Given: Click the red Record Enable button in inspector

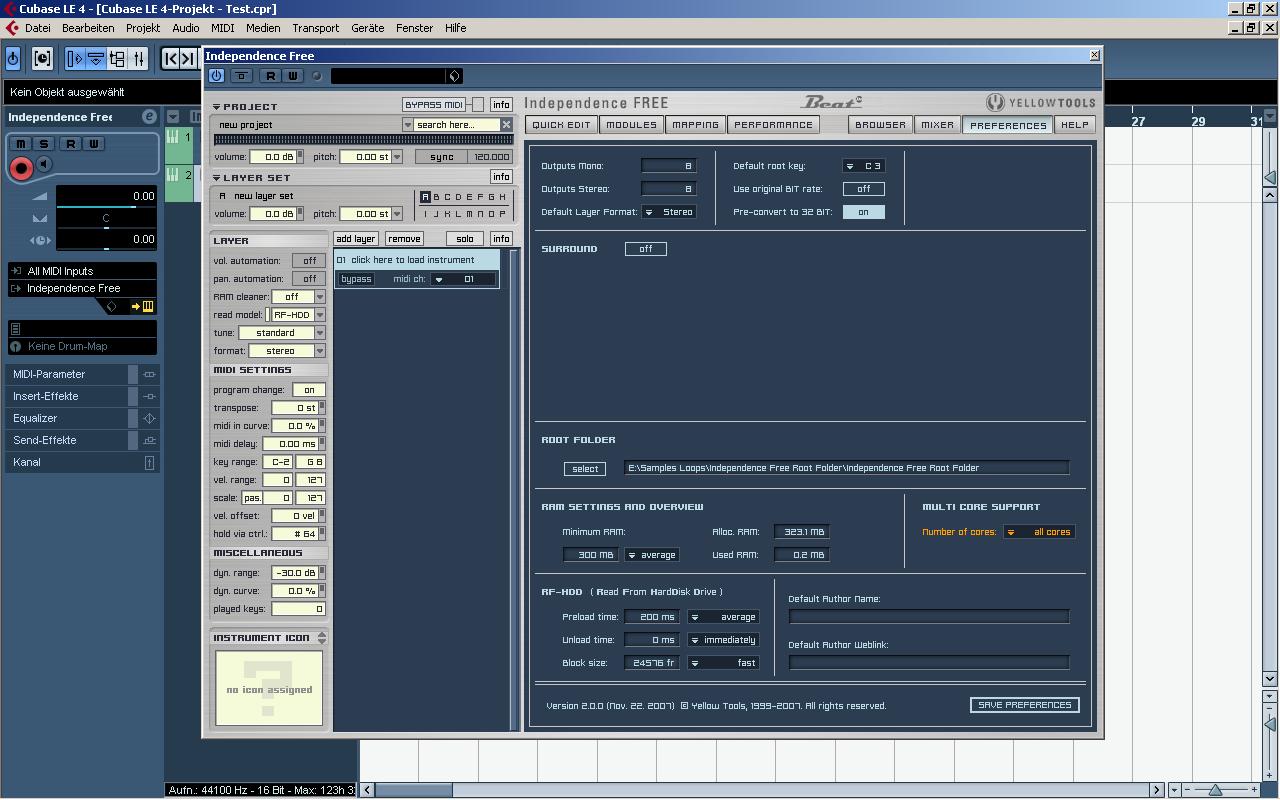Looking at the screenshot, I should pyautogui.click(x=21, y=168).
